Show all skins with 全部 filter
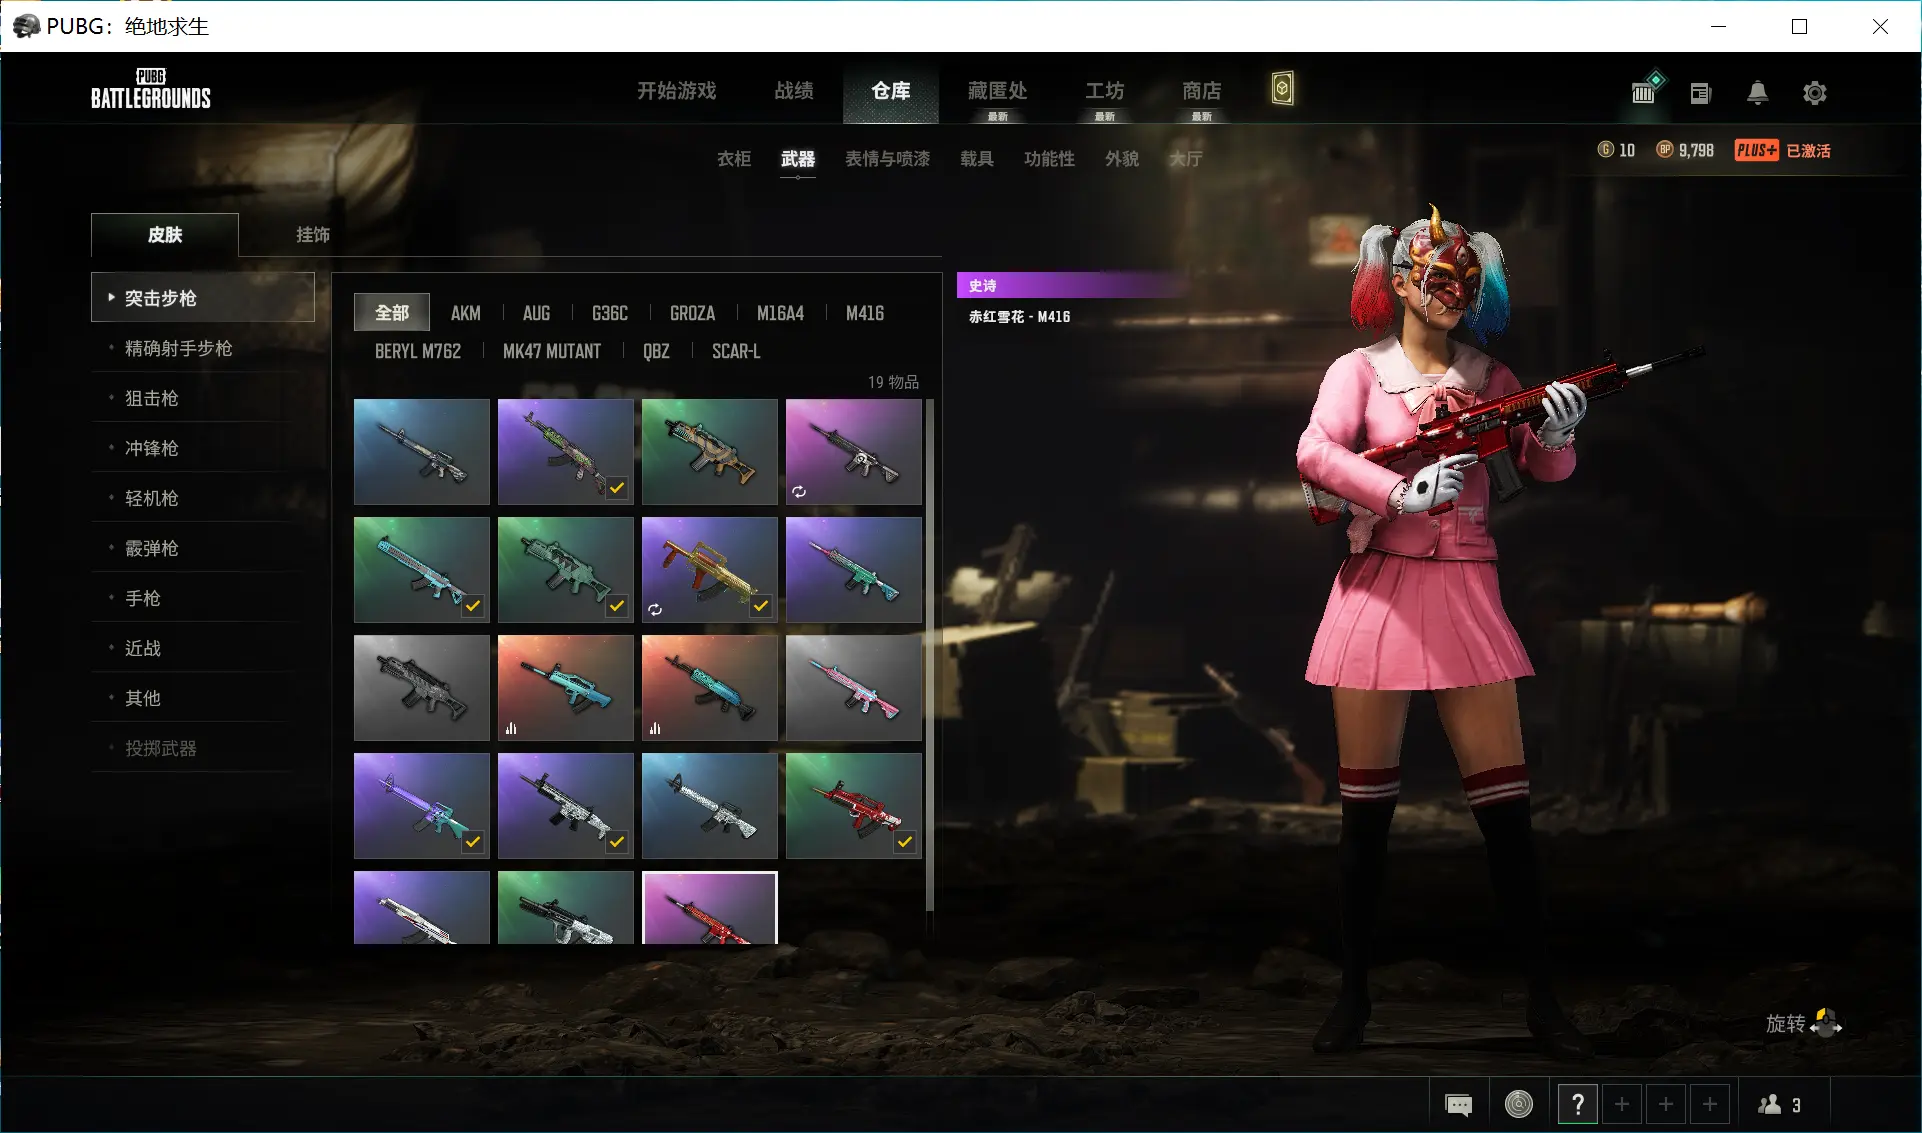 (x=392, y=312)
